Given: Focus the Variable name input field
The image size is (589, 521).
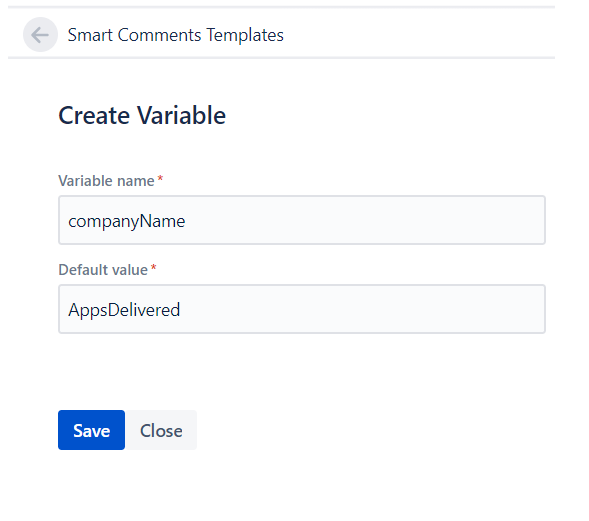Looking at the screenshot, I should point(302,220).
